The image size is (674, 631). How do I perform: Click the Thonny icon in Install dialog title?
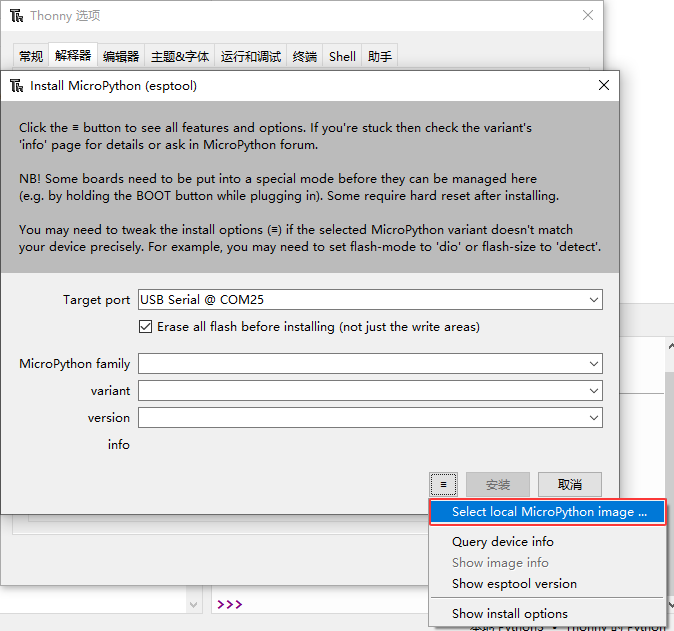click(x=16, y=86)
